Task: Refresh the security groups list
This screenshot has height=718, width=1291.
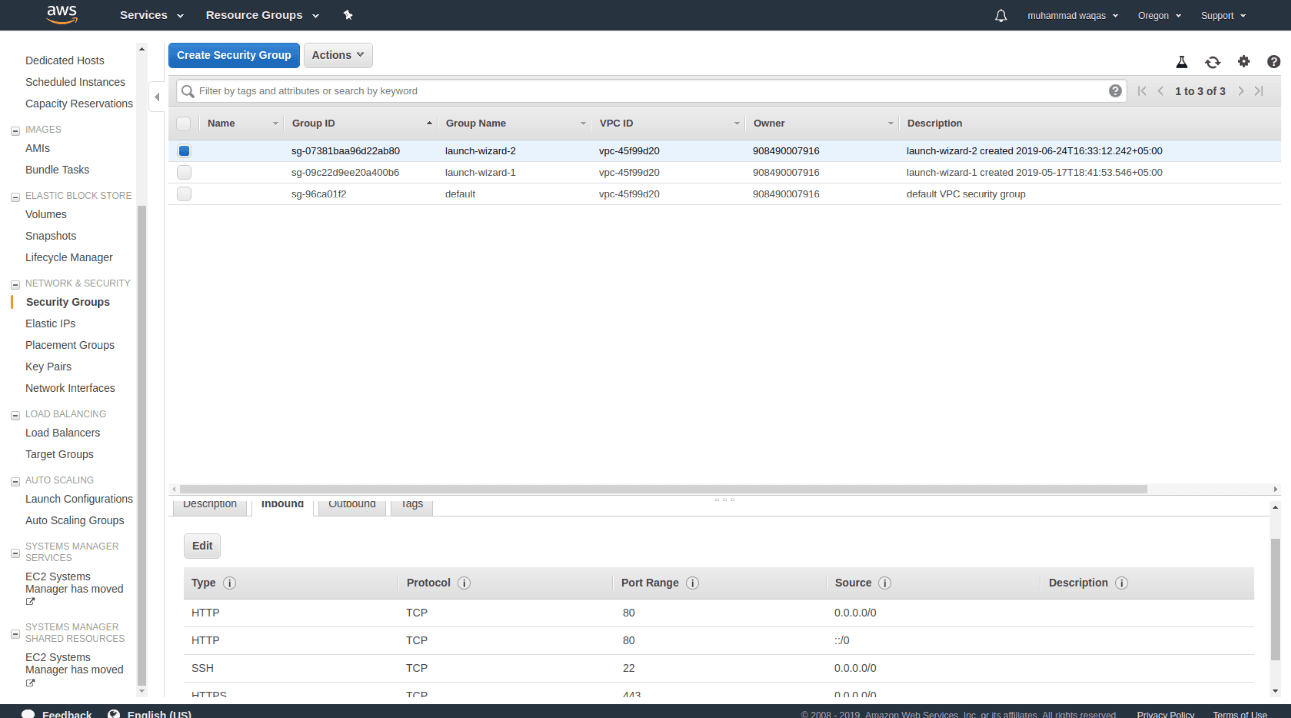Action: (1212, 61)
